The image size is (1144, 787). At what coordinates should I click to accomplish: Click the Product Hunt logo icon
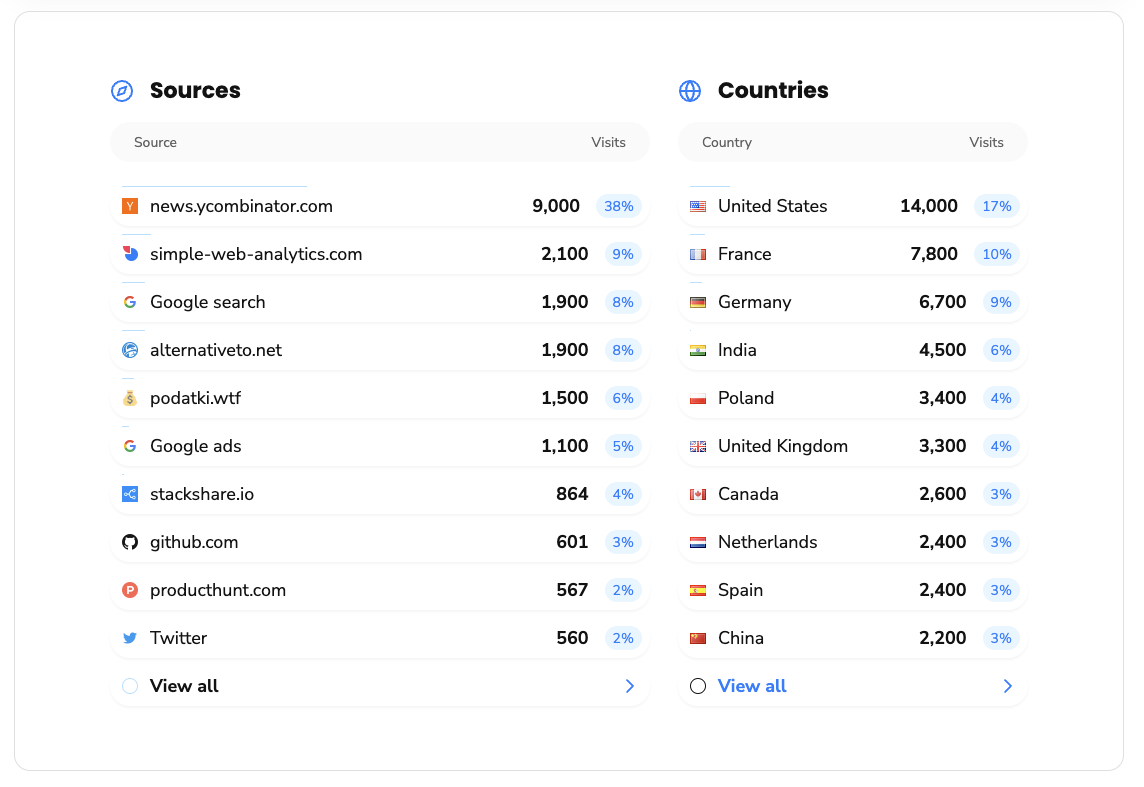[x=130, y=590]
